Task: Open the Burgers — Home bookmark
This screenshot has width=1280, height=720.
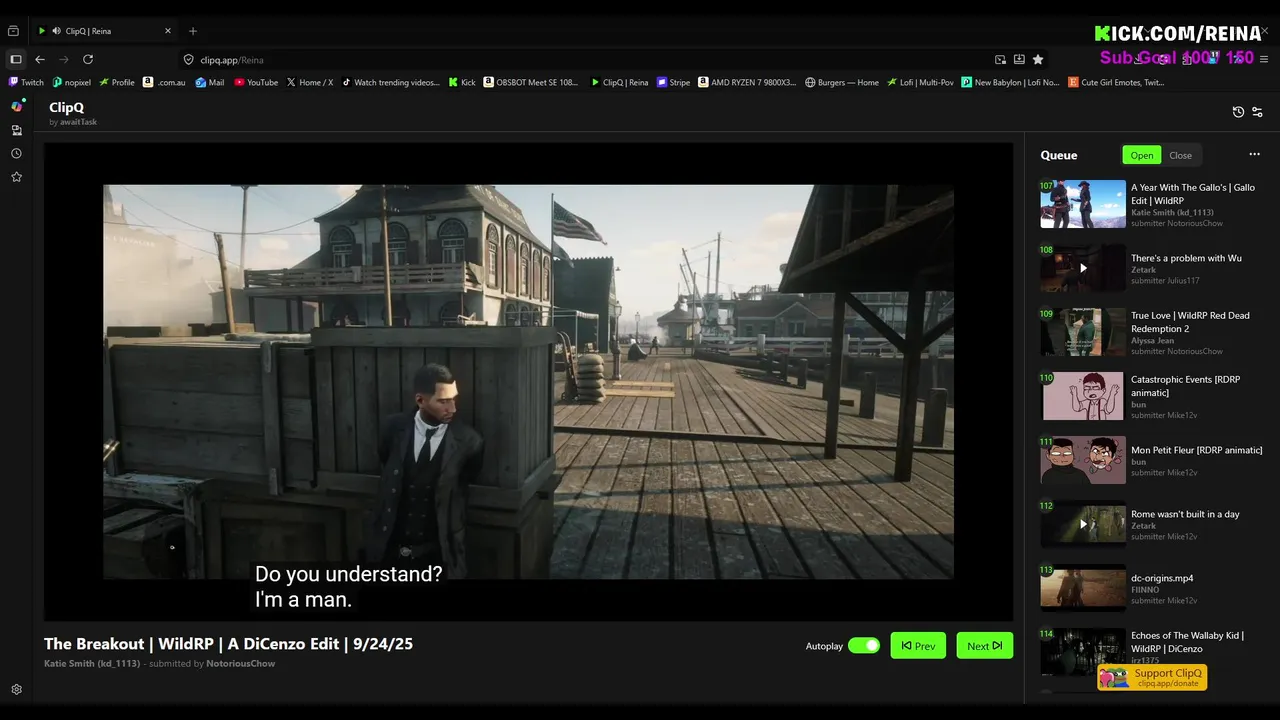Action: tap(842, 83)
